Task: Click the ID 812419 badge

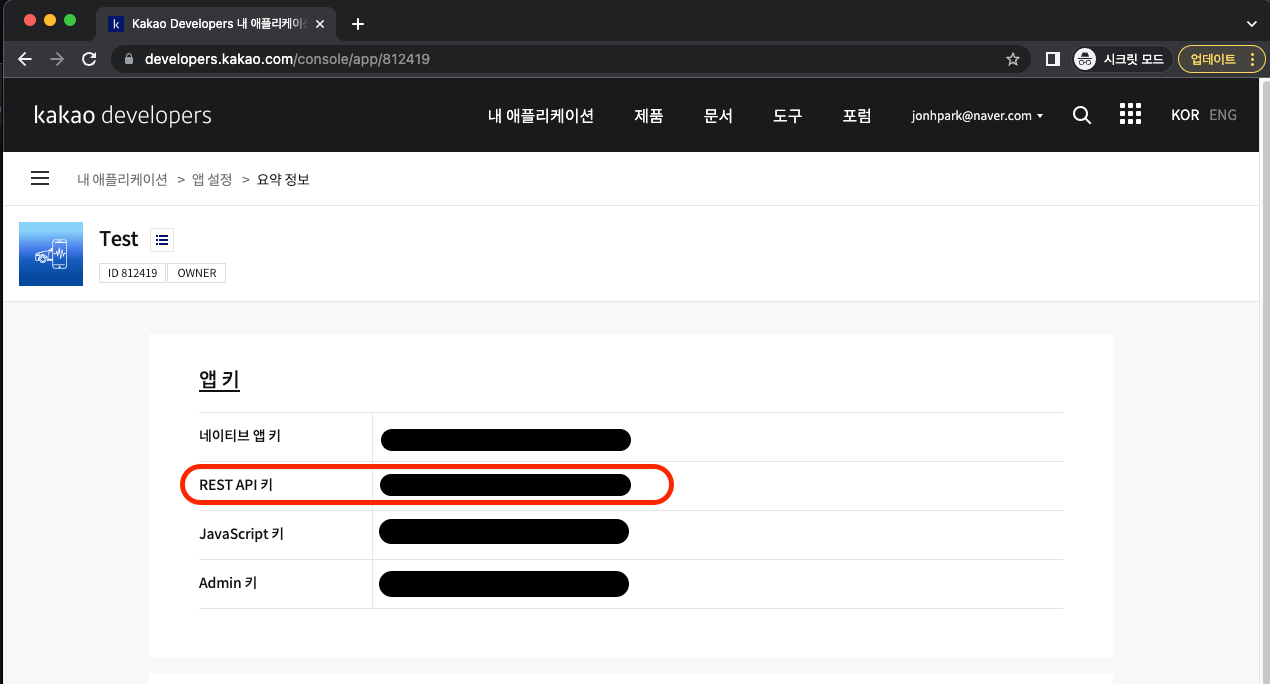Action: (132, 273)
